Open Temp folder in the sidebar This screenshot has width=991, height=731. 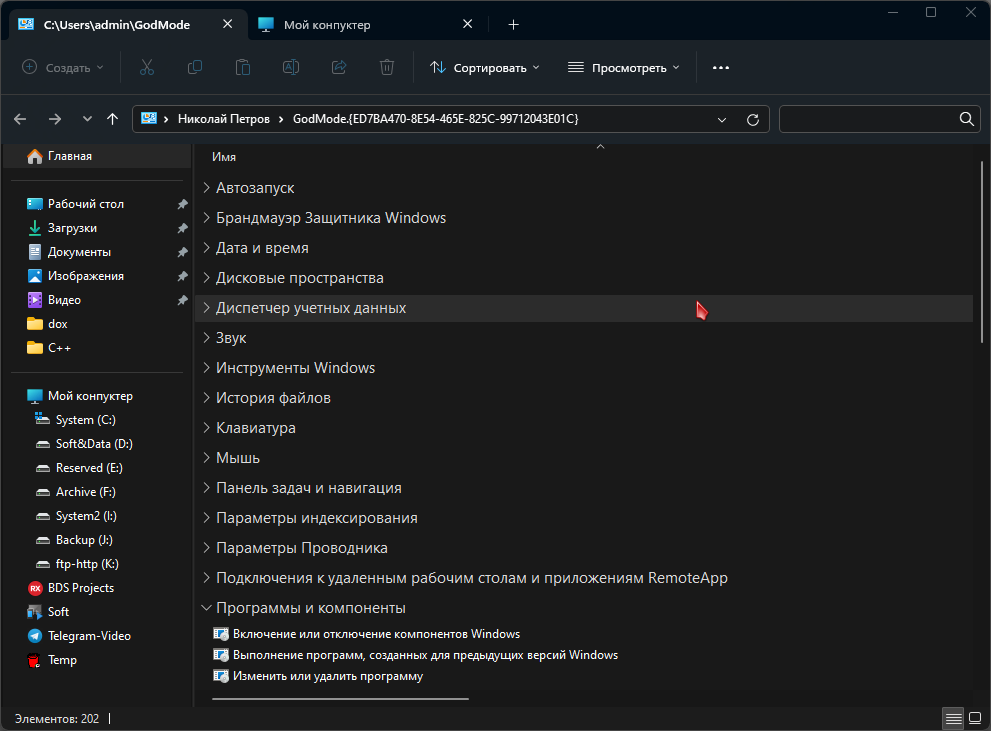click(x=62, y=660)
